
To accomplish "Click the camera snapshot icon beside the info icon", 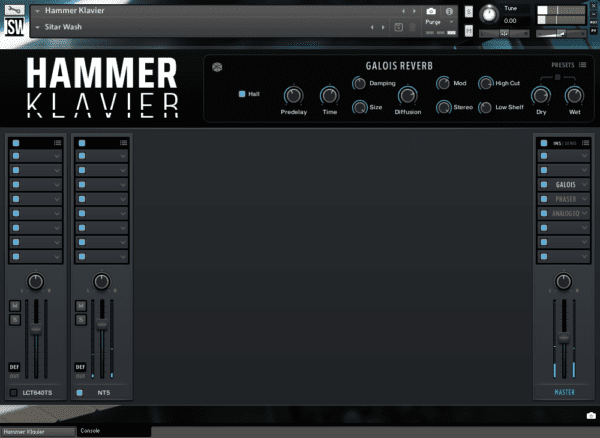I will pos(431,11).
